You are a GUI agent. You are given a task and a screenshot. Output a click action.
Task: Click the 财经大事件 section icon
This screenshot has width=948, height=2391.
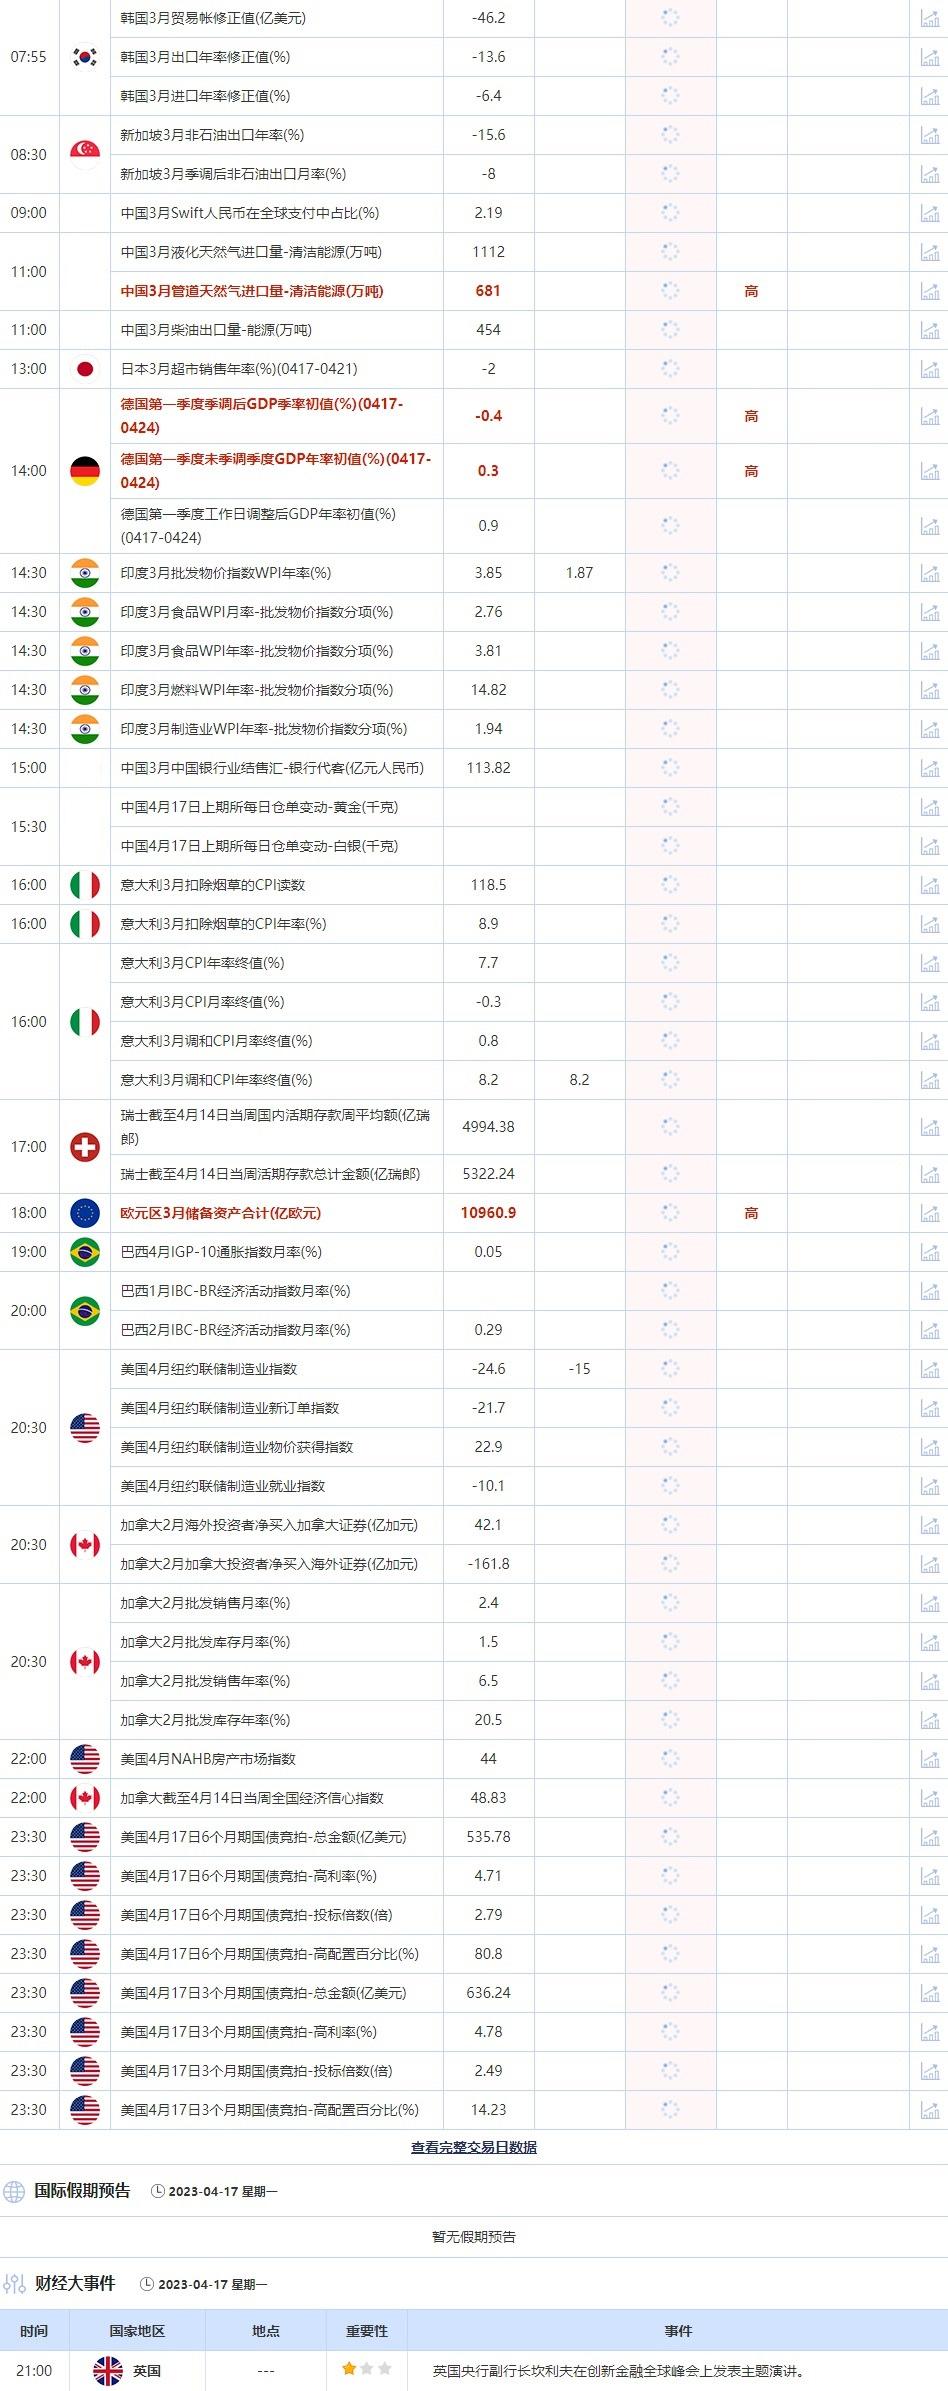pyautogui.click(x=14, y=2284)
